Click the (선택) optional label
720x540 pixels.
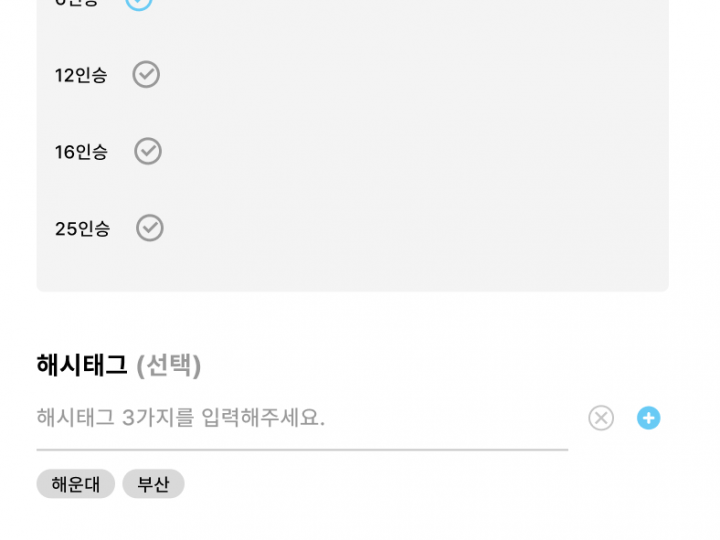point(169,365)
